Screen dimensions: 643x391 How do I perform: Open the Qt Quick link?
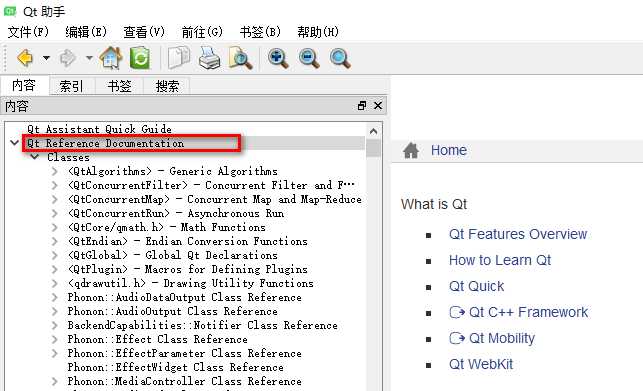tap(477, 286)
